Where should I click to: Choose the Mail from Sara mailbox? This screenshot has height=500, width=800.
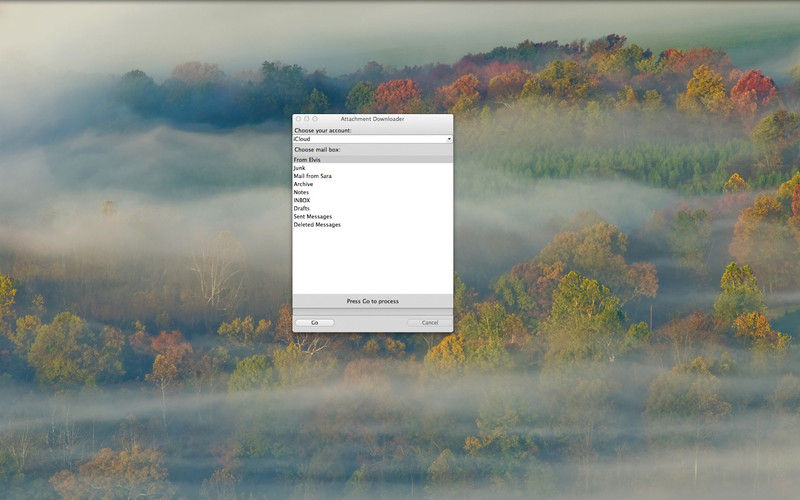pyautogui.click(x=313, y=176)
